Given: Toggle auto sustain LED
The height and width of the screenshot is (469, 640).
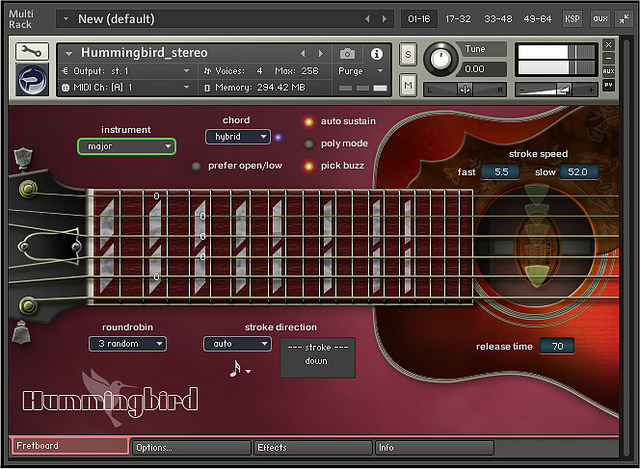Looking at the screenshot, I should click(309, 122).
